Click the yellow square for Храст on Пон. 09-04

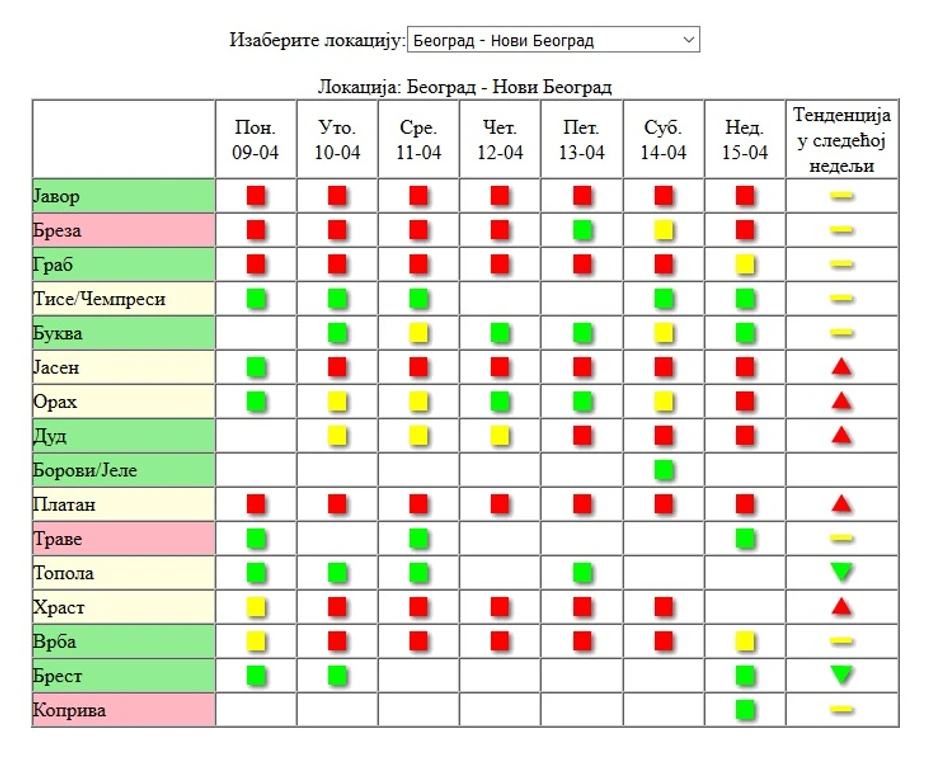click(256, 607)
